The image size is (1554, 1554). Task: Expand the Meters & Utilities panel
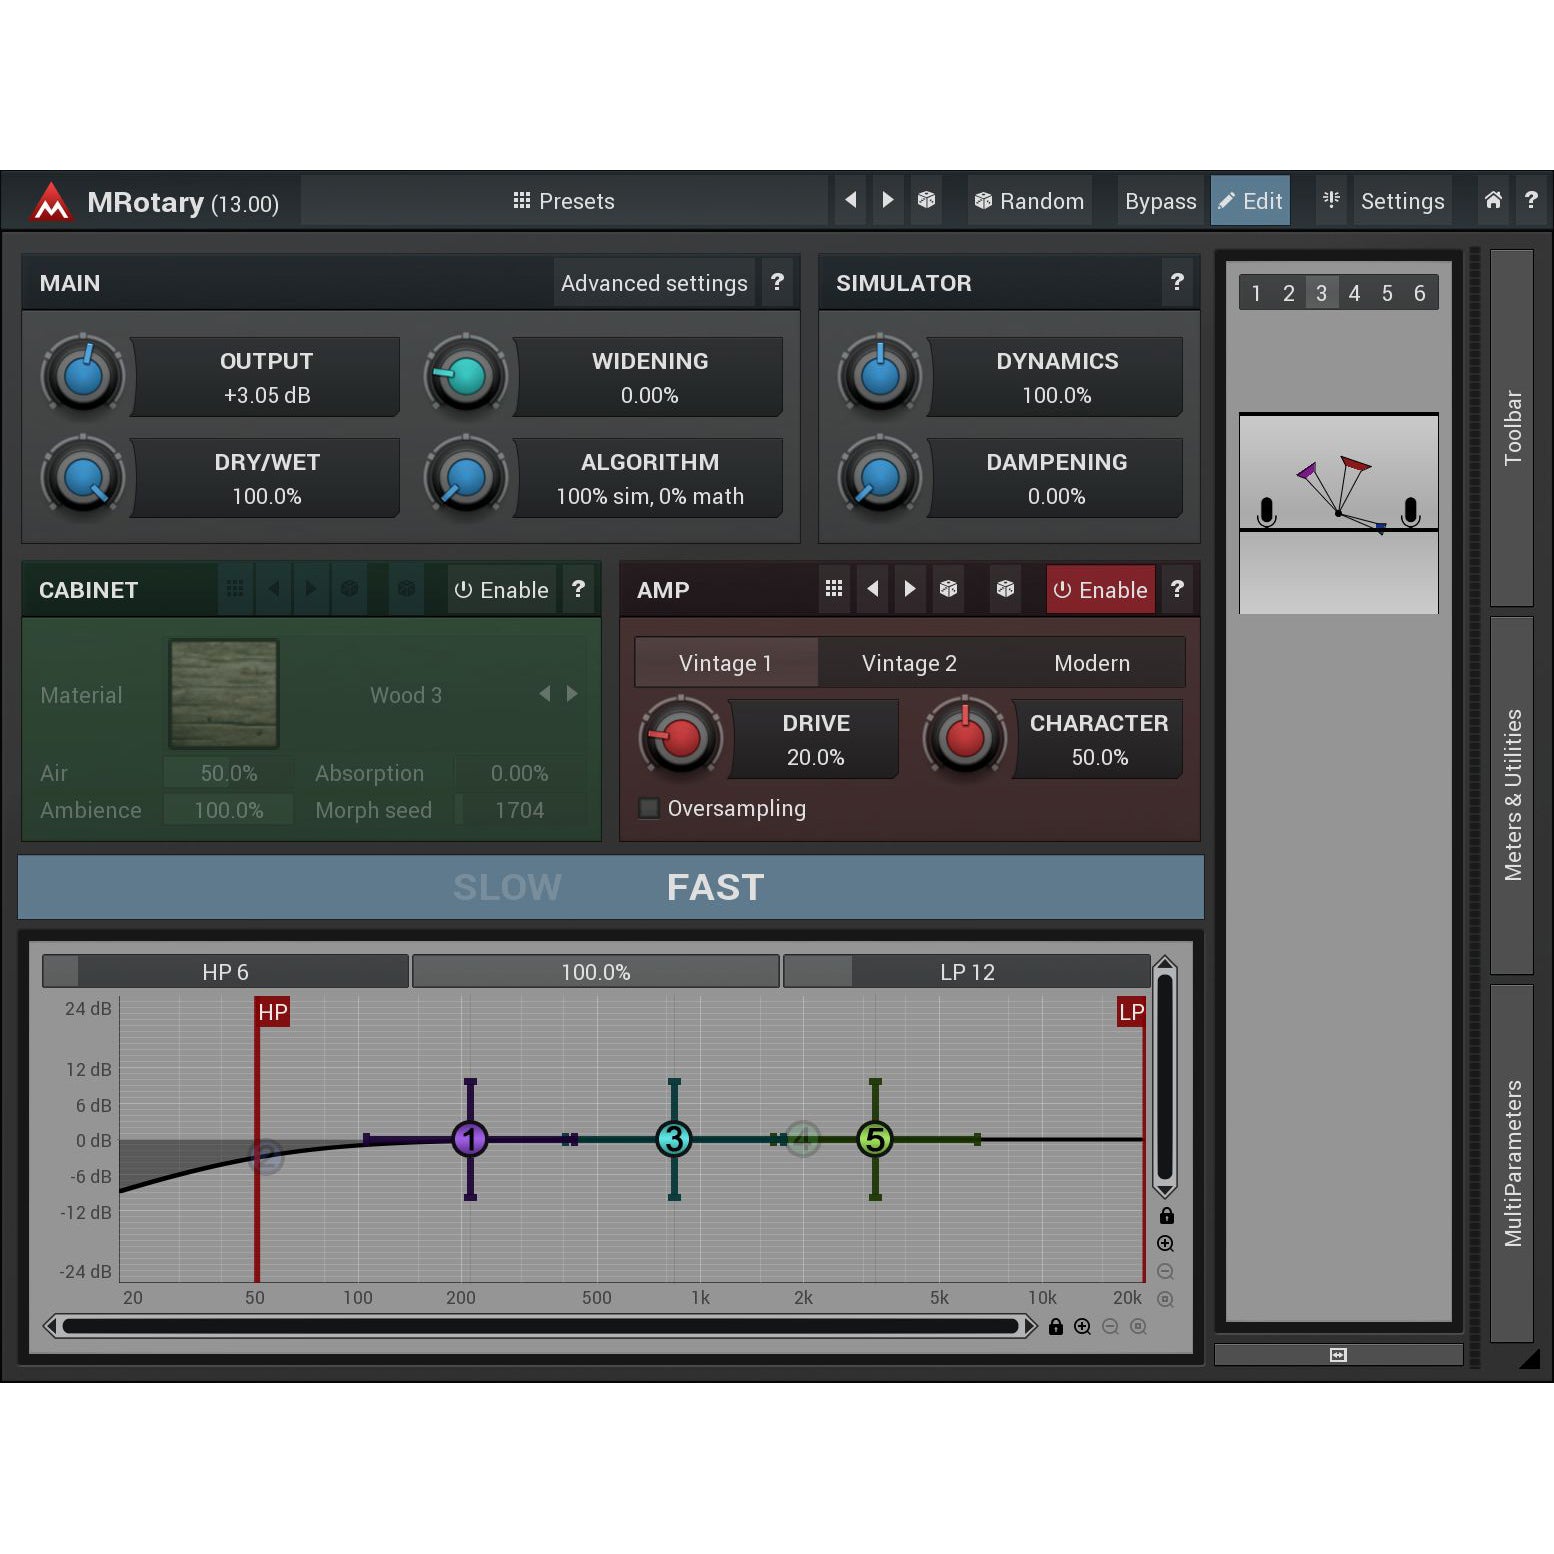coord(1511,795)
